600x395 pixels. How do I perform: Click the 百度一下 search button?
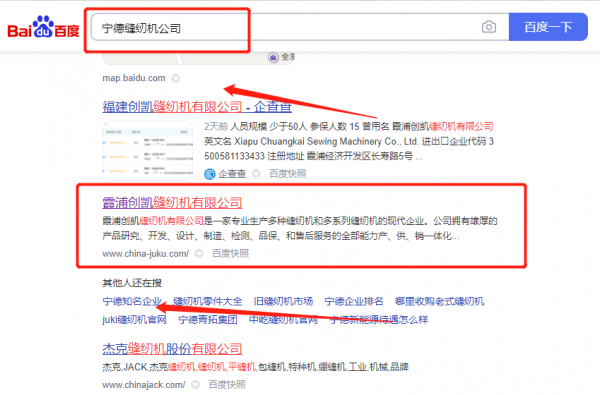(x=548, y=27)
